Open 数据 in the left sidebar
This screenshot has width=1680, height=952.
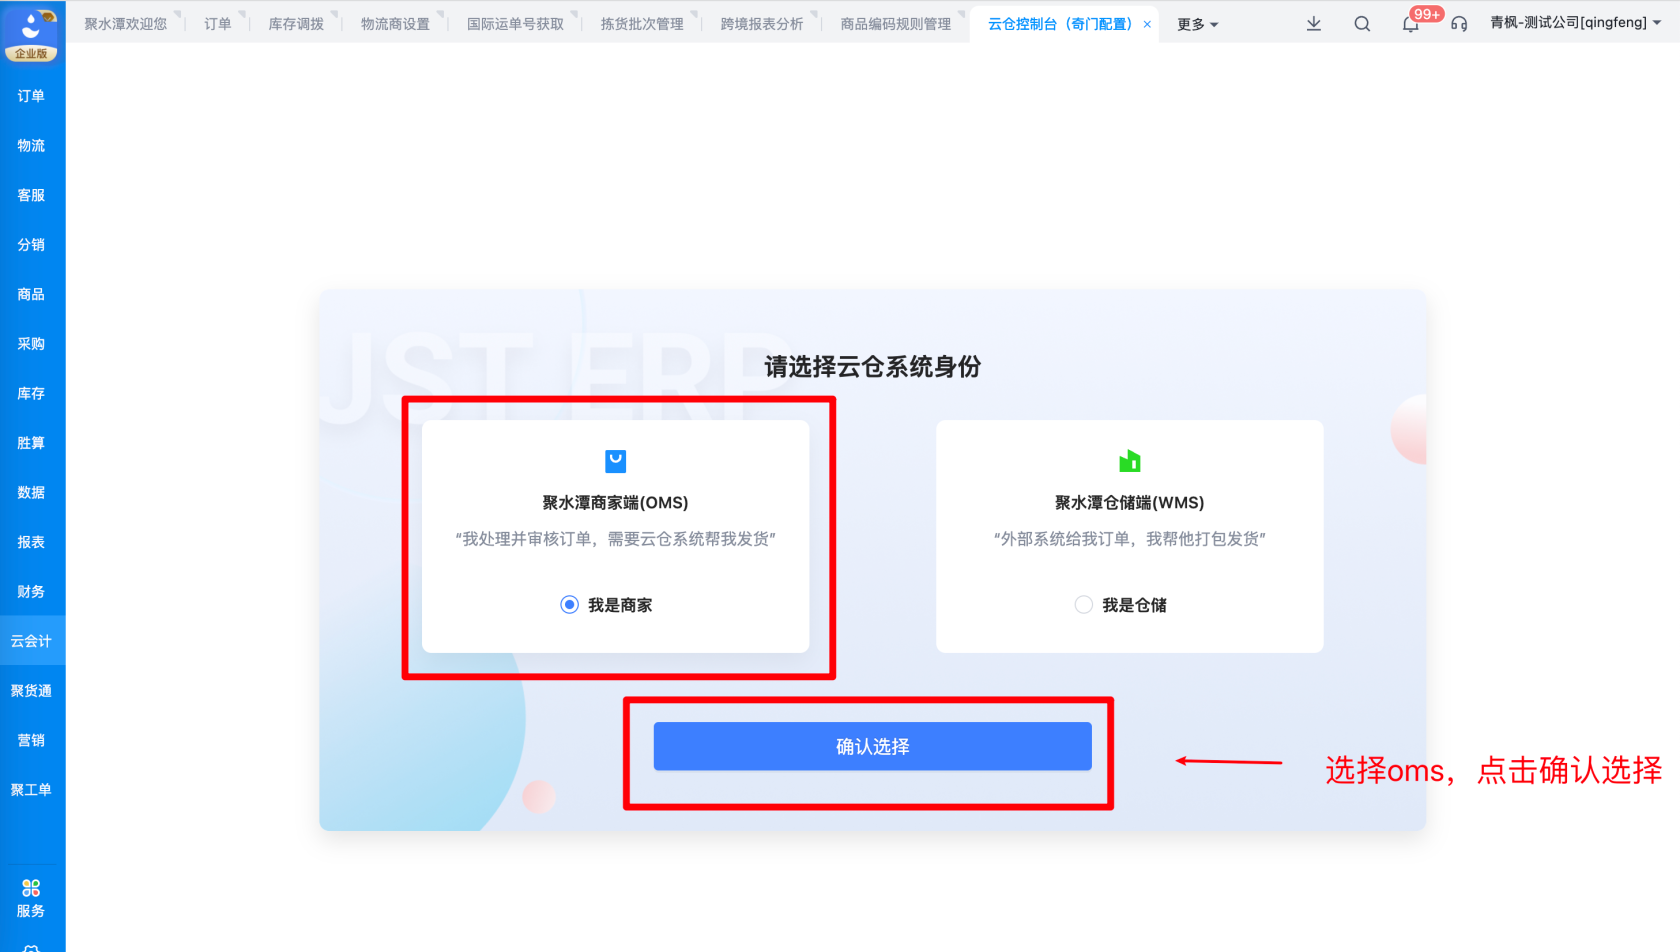click(31, 492)
